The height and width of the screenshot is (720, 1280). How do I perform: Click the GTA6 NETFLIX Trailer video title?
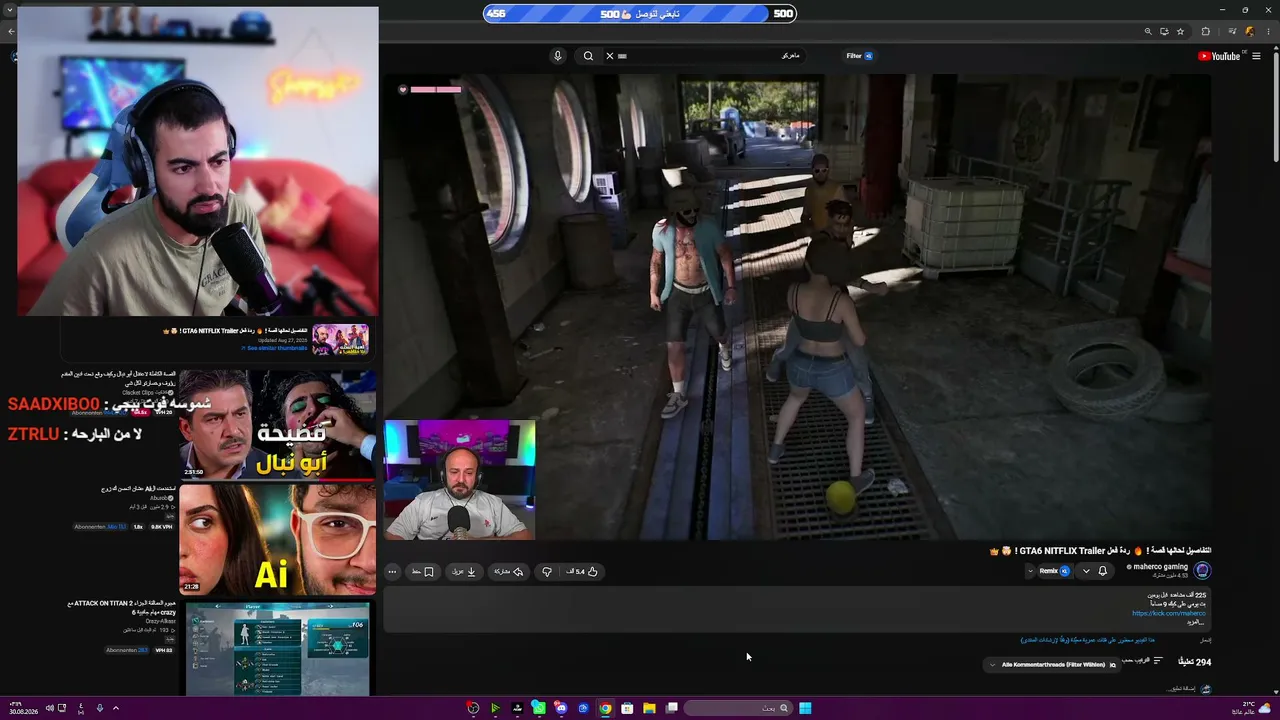point(1100,551)
